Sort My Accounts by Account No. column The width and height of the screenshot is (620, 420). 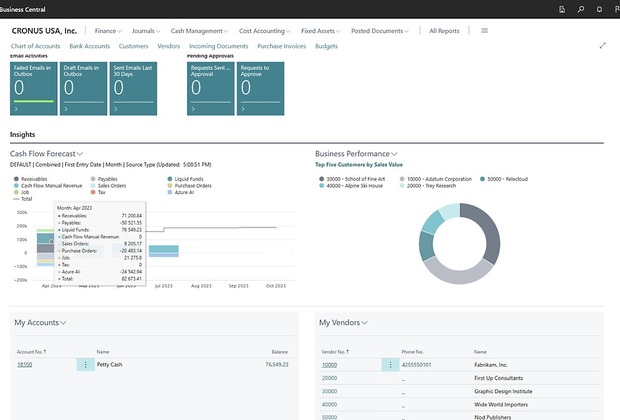click(31, 352)
